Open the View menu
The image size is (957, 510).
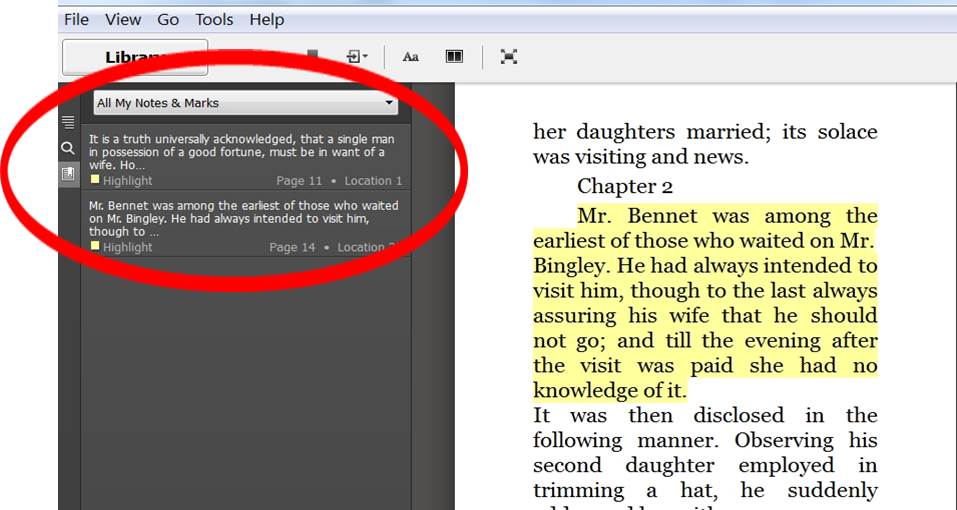(123, 20)
